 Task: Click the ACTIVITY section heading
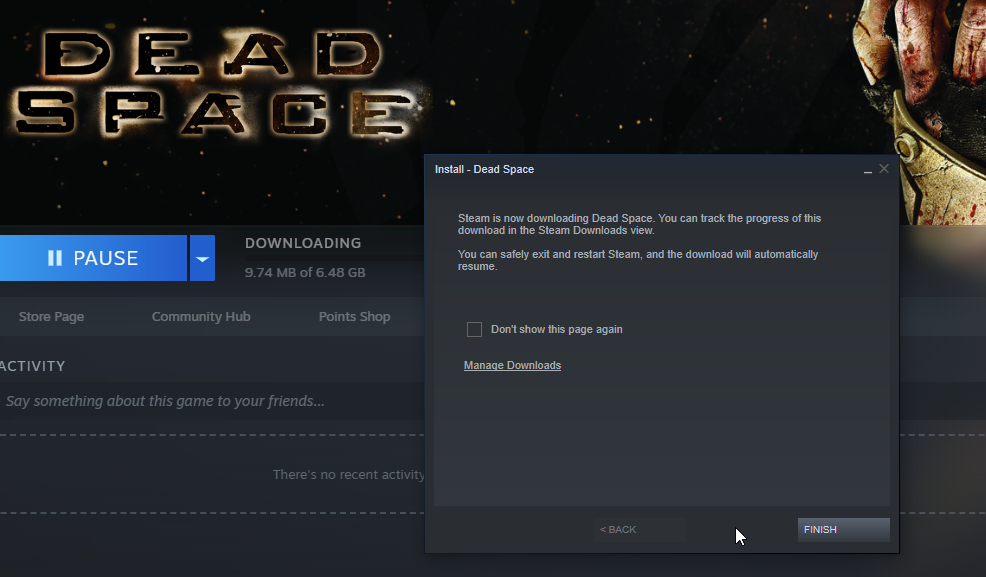click(32, 366)
